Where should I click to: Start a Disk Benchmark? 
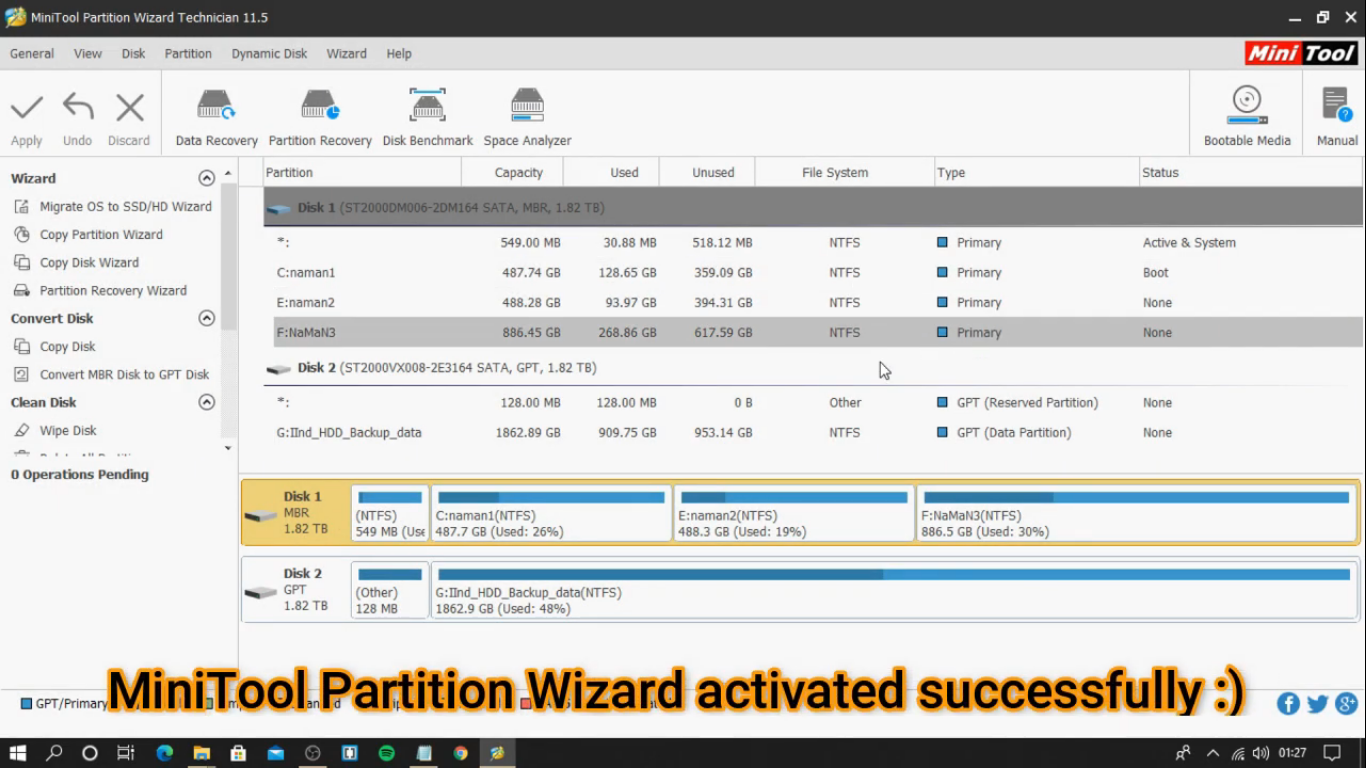(427, 113)
